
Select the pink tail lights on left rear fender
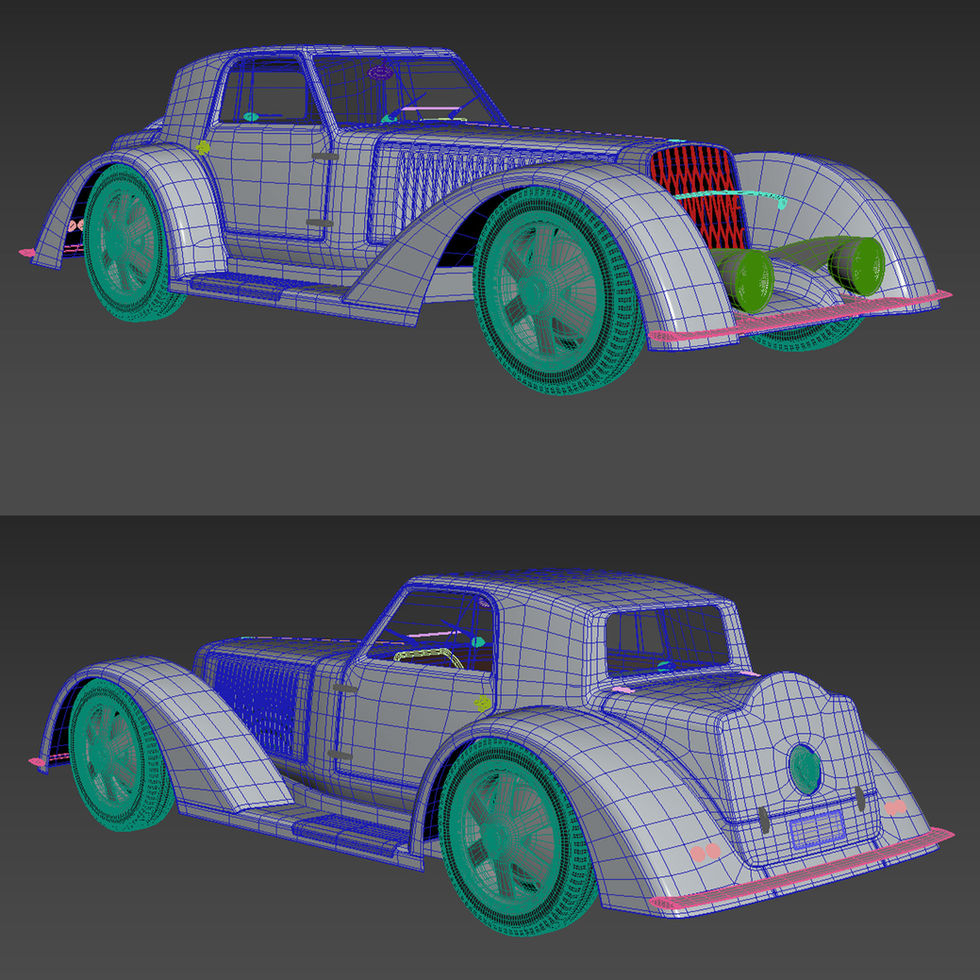point(705,852)
